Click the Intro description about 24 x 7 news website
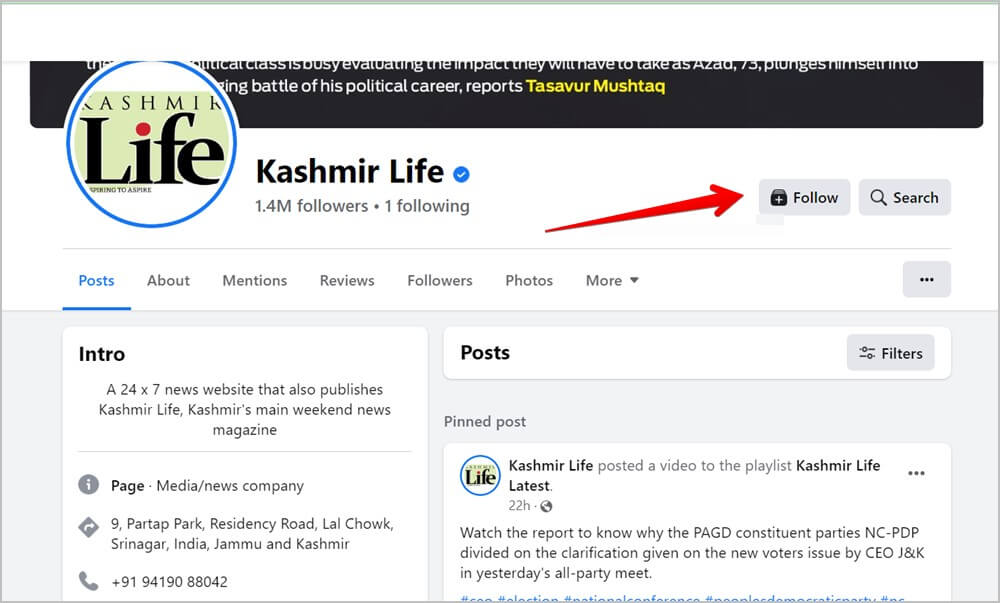This screenshot has height=603, width=1000. tap(245, 409)
